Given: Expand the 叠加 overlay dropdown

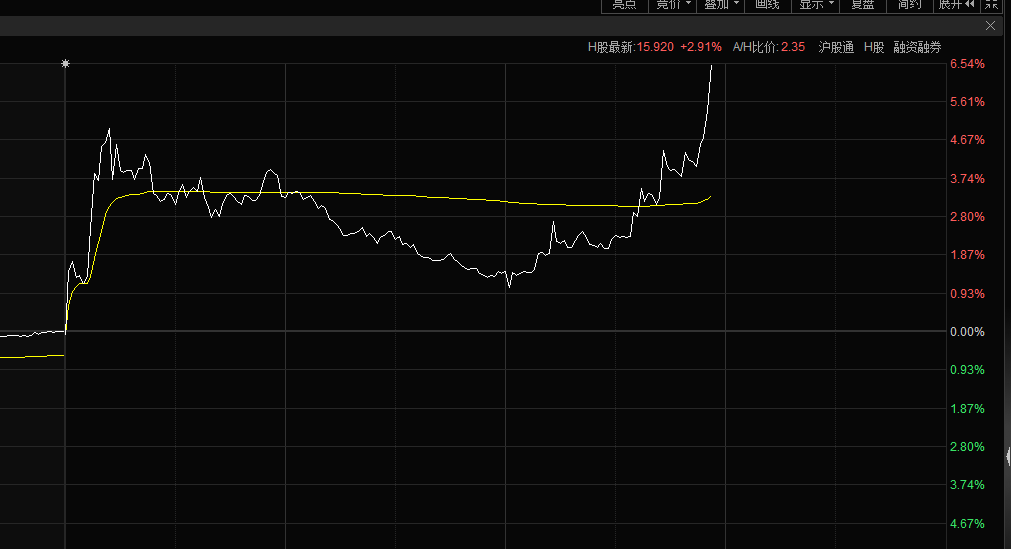Looking at the screenshot, I should [x=721, y=5].
